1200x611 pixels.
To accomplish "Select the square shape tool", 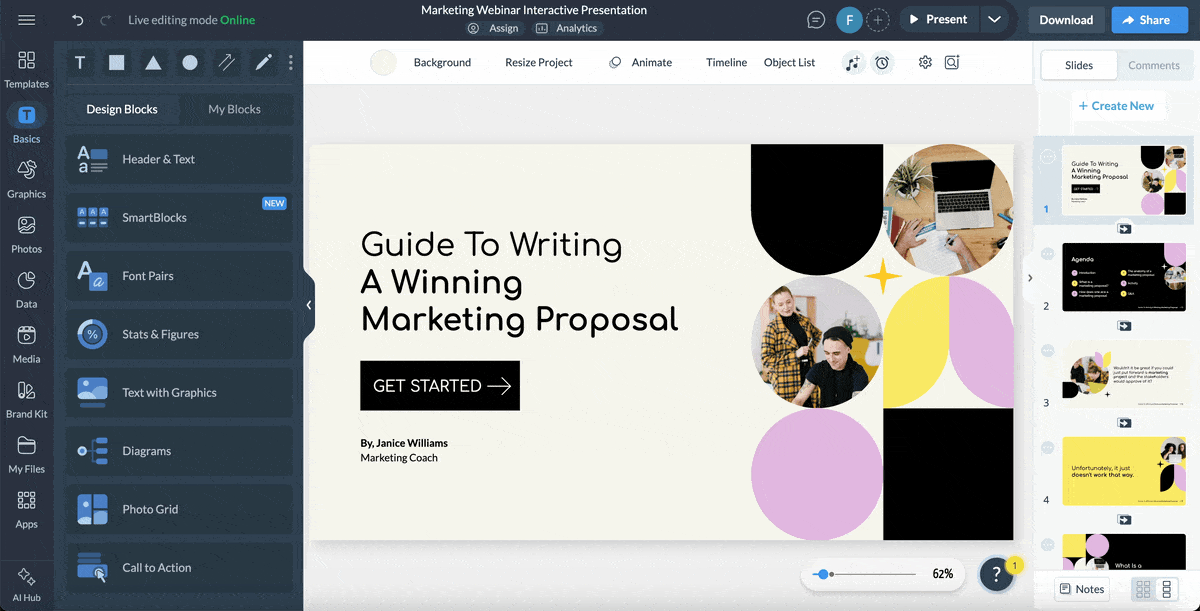I will [x=117, y=63].
